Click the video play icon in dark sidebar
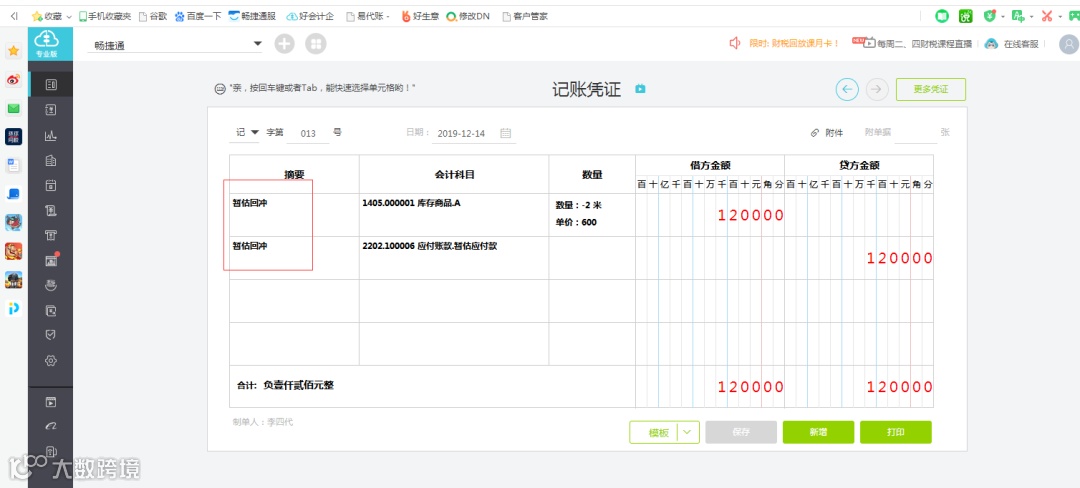The height and width of the screenshot is (488, 1080). 50,403
